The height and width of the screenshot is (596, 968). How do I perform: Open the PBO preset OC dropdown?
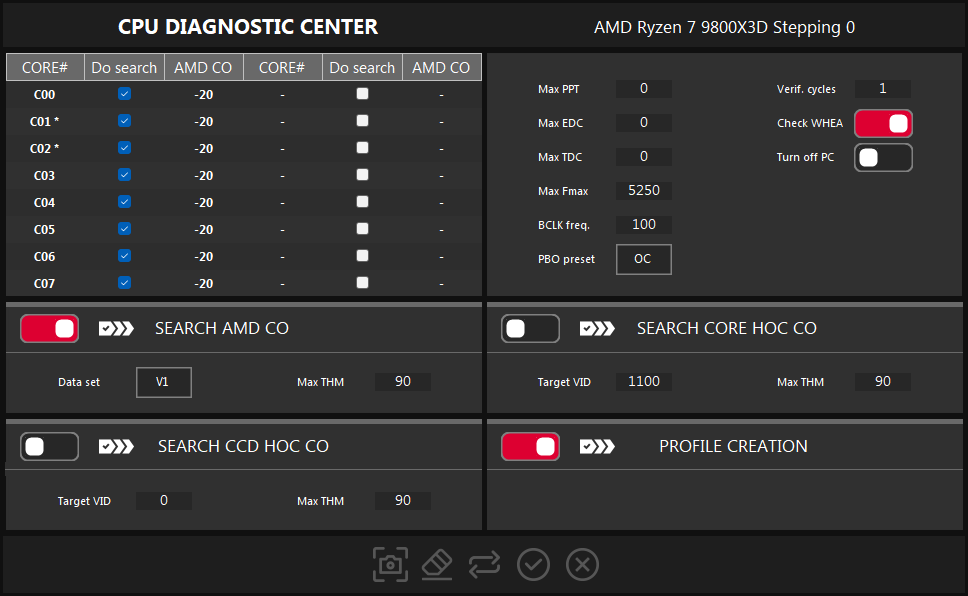tap(643, 259)
